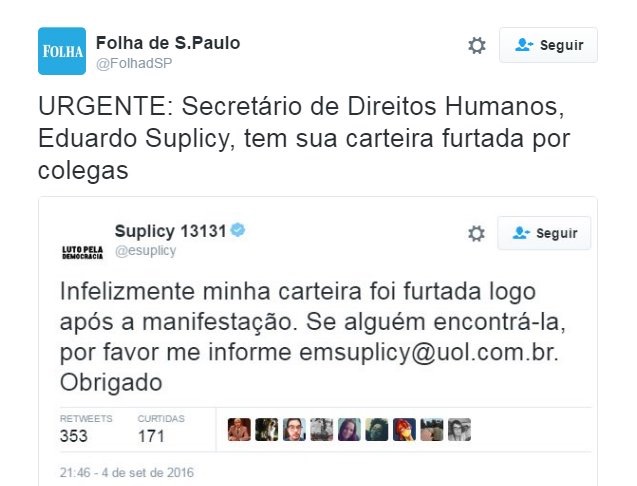Screen dimensions: 637x486
Task: Open the Suplicy 13131 profile name
Action: click(x=170, y=231)
